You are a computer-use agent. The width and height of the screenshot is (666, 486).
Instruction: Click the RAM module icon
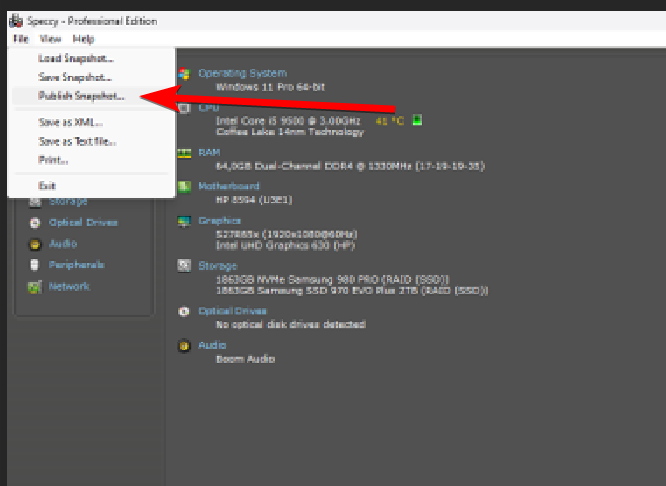(184, 153)
